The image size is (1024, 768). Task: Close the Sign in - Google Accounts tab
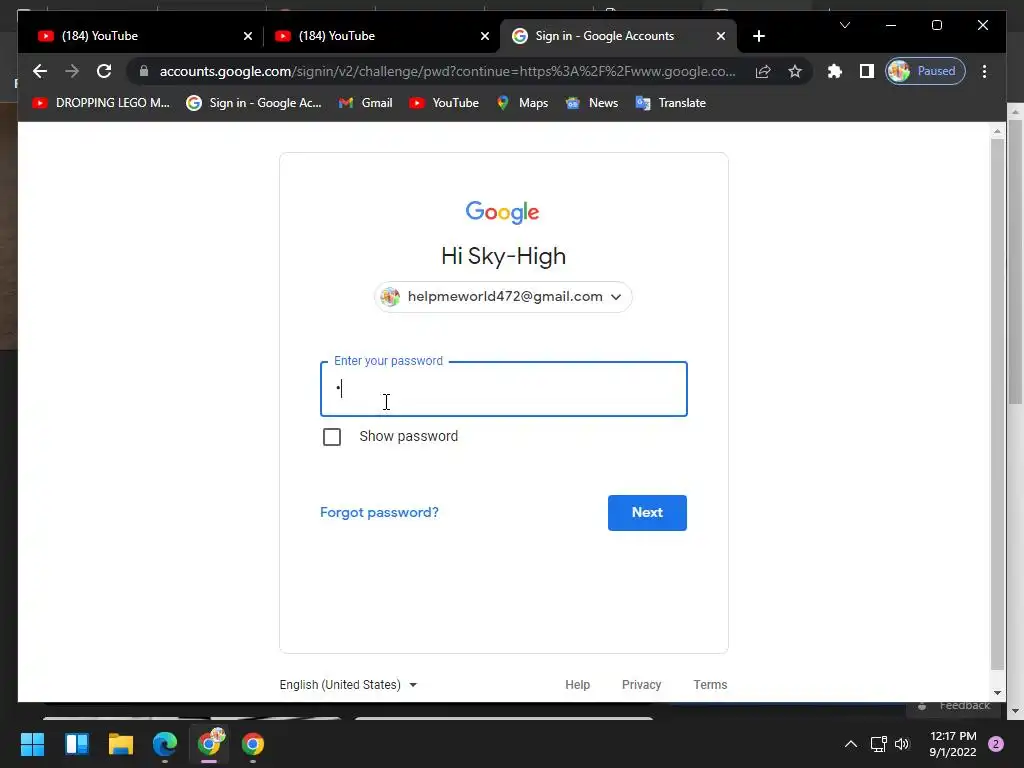click(720, 36)
